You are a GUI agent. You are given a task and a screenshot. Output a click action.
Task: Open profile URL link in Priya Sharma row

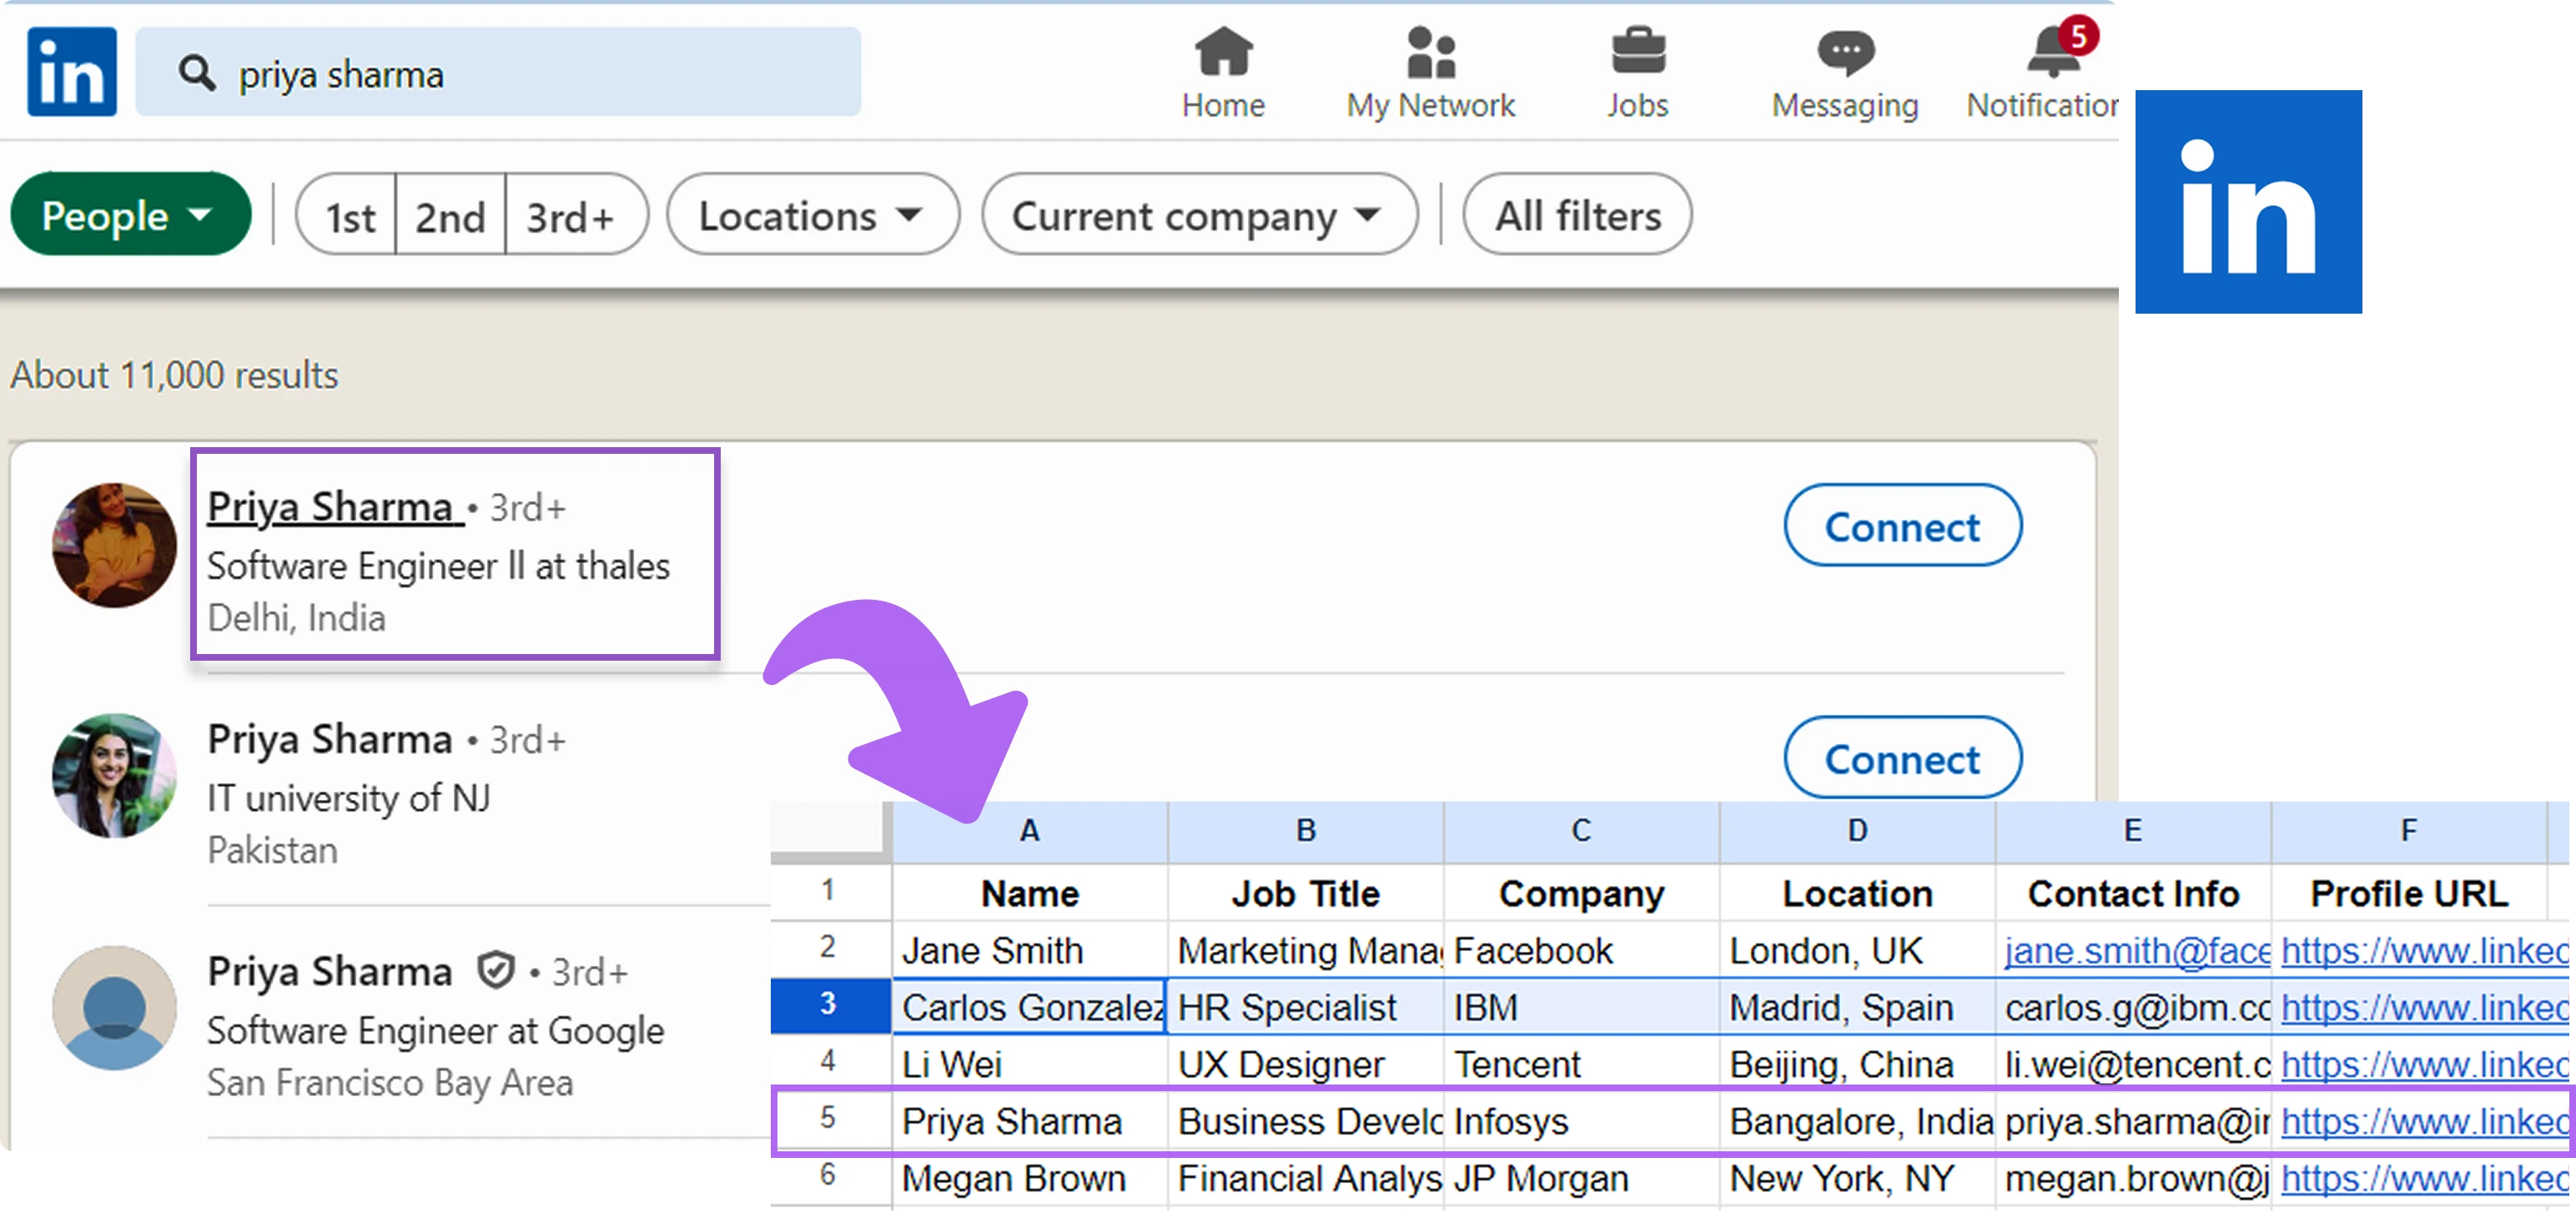[2423, 1121]
